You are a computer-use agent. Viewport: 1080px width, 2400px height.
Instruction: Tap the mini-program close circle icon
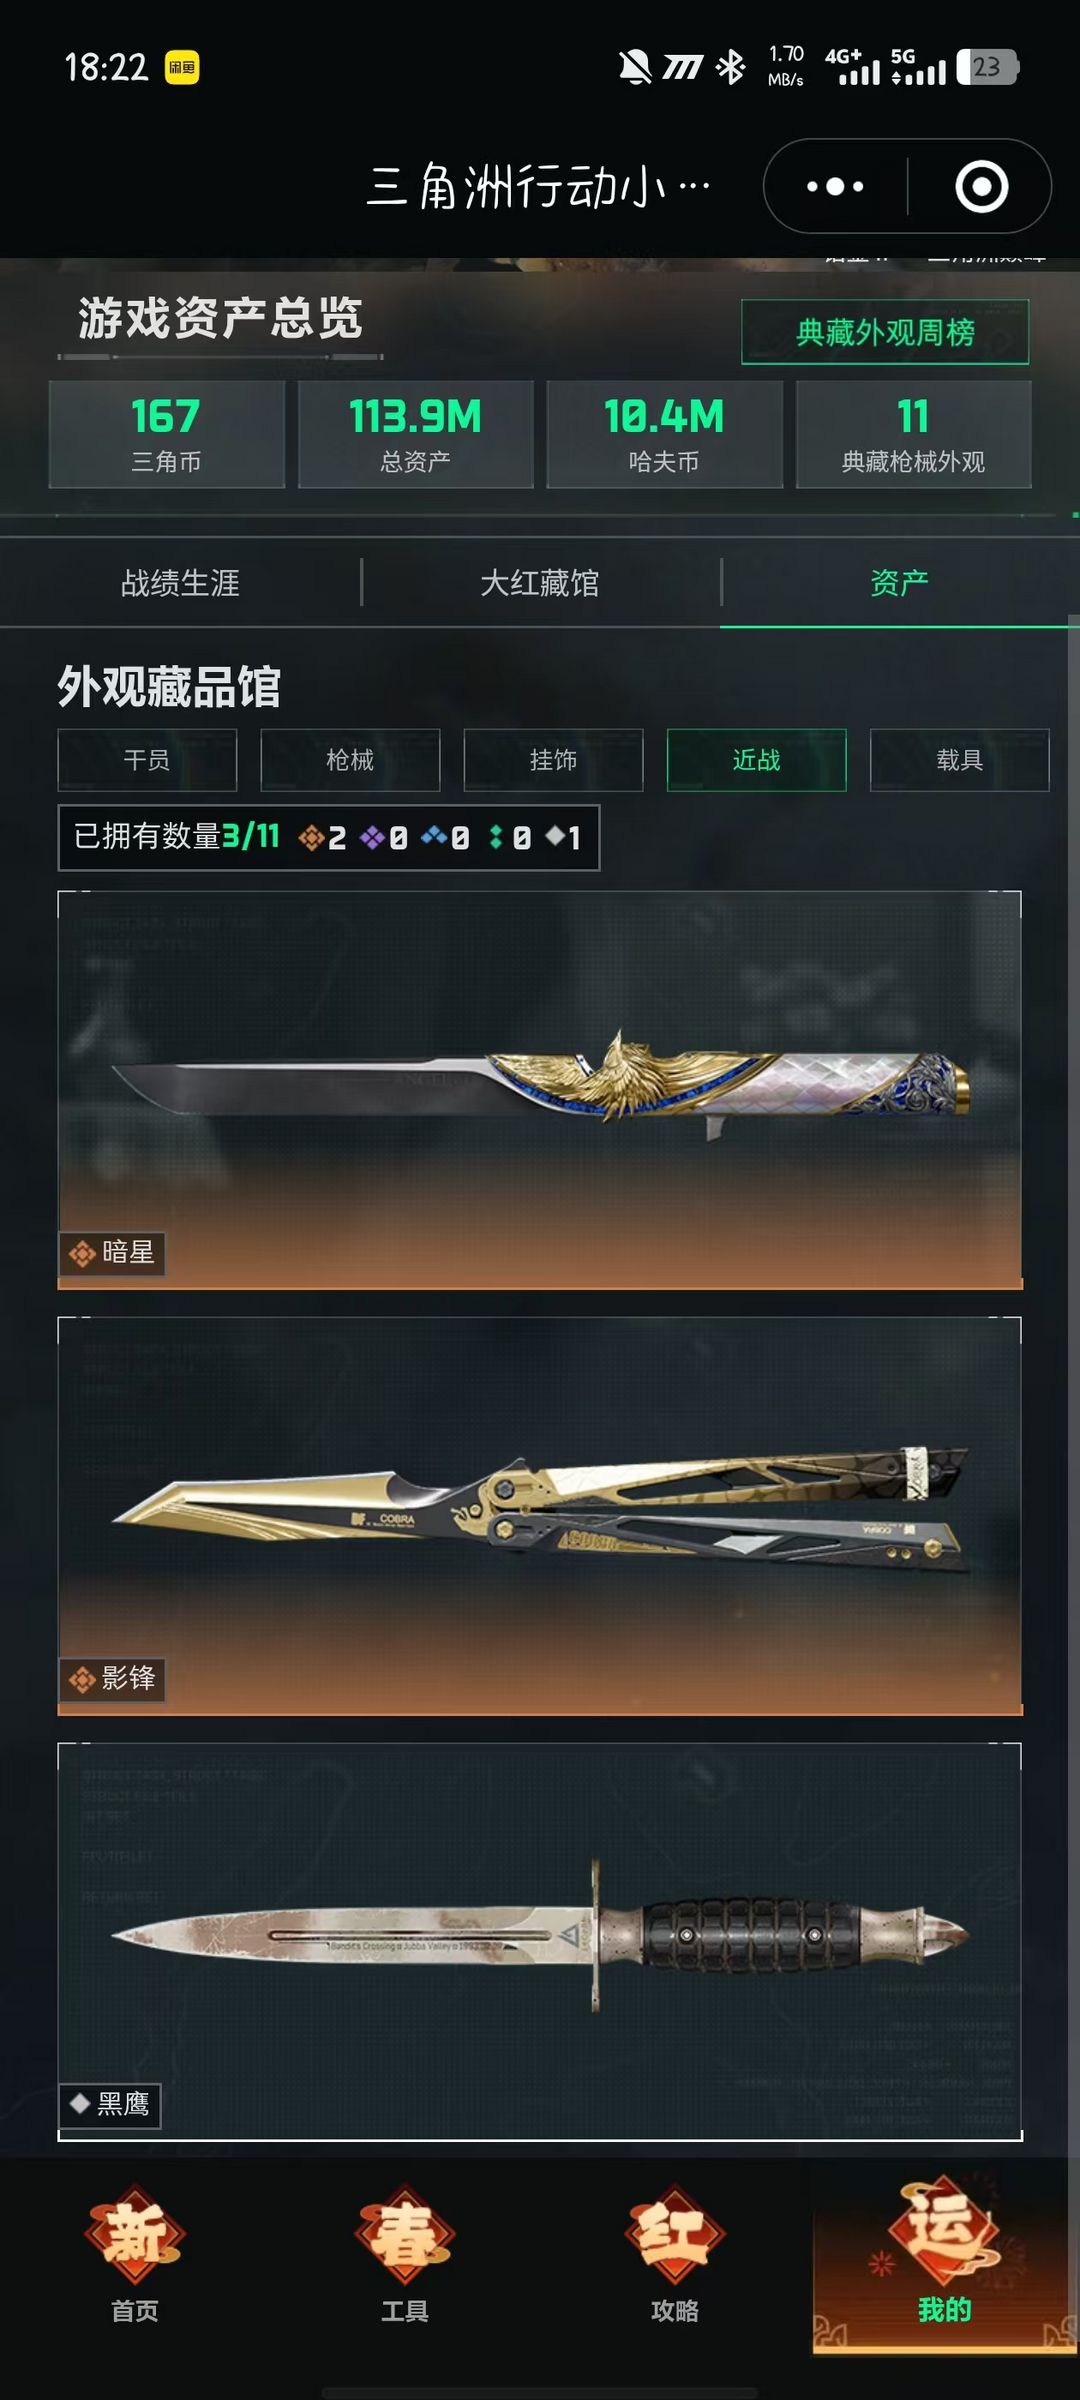(981, 187)
